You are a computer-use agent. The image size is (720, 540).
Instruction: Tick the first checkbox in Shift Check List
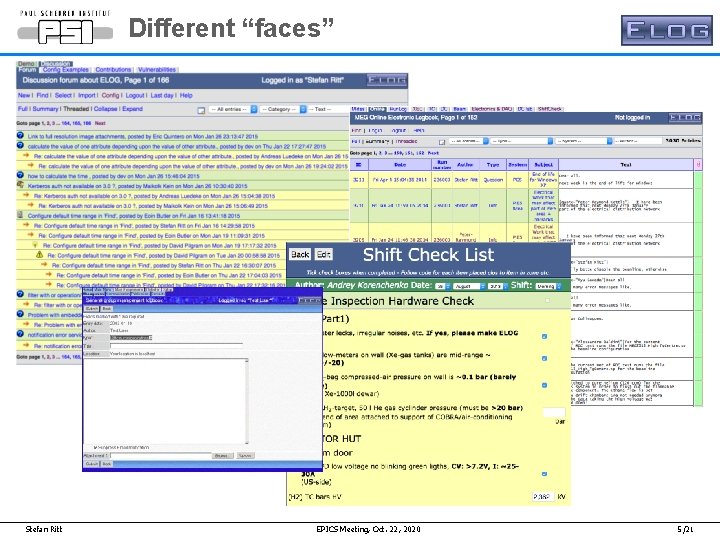[x=544, y=337]
